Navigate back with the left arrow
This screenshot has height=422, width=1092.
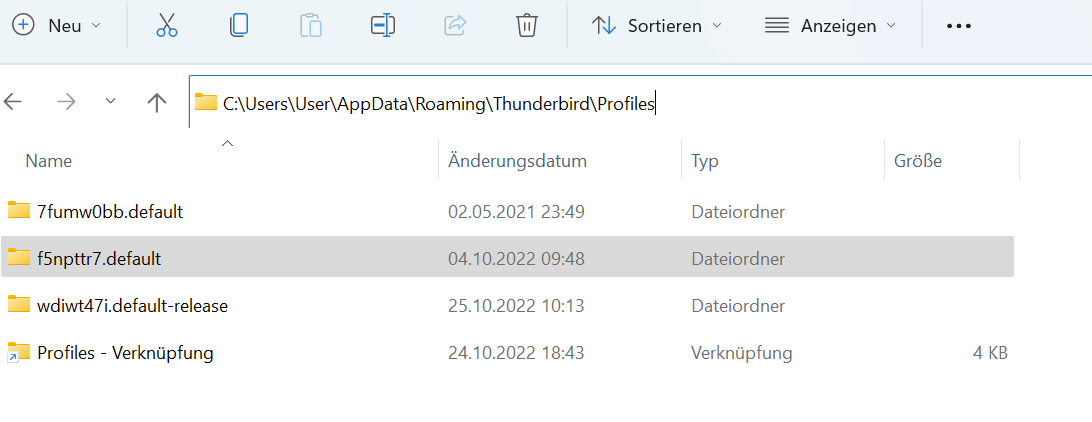pyautogui.click(x=14, y=102)
